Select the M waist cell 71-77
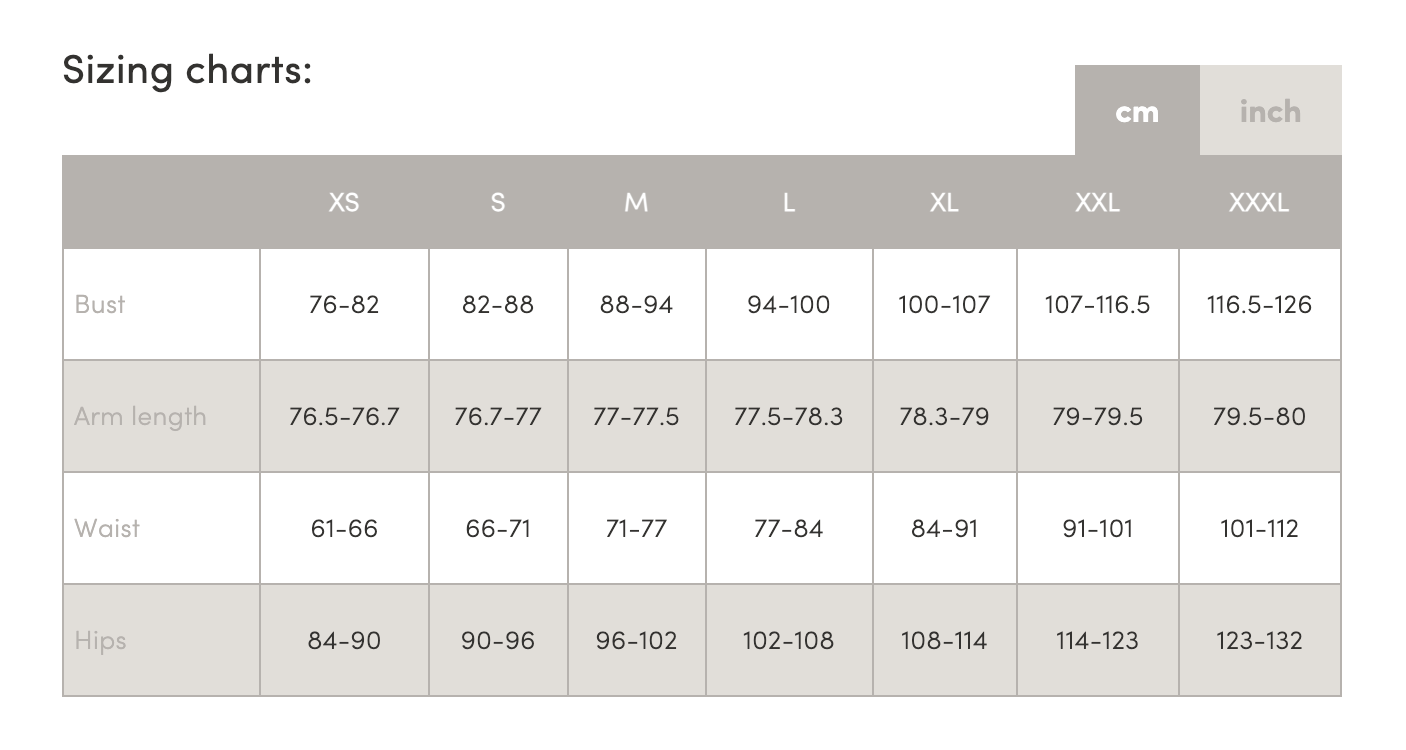 pos(636,528)
